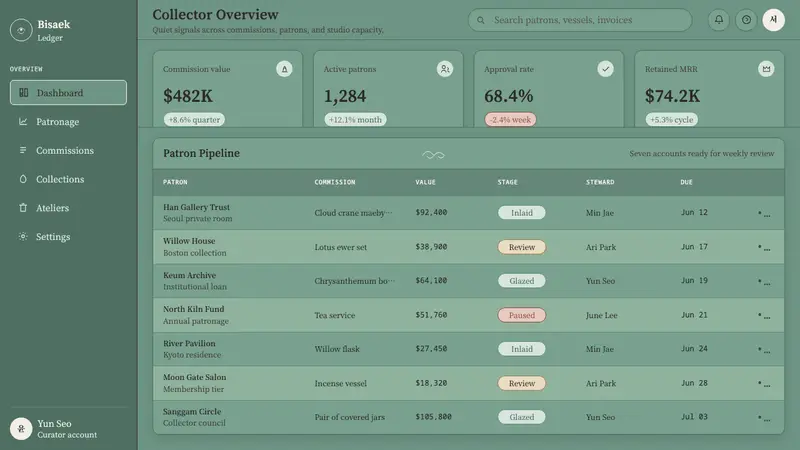Click the $92,400 value cell
Viewport: 800px width, 450px height.
(x=431, y=212)
